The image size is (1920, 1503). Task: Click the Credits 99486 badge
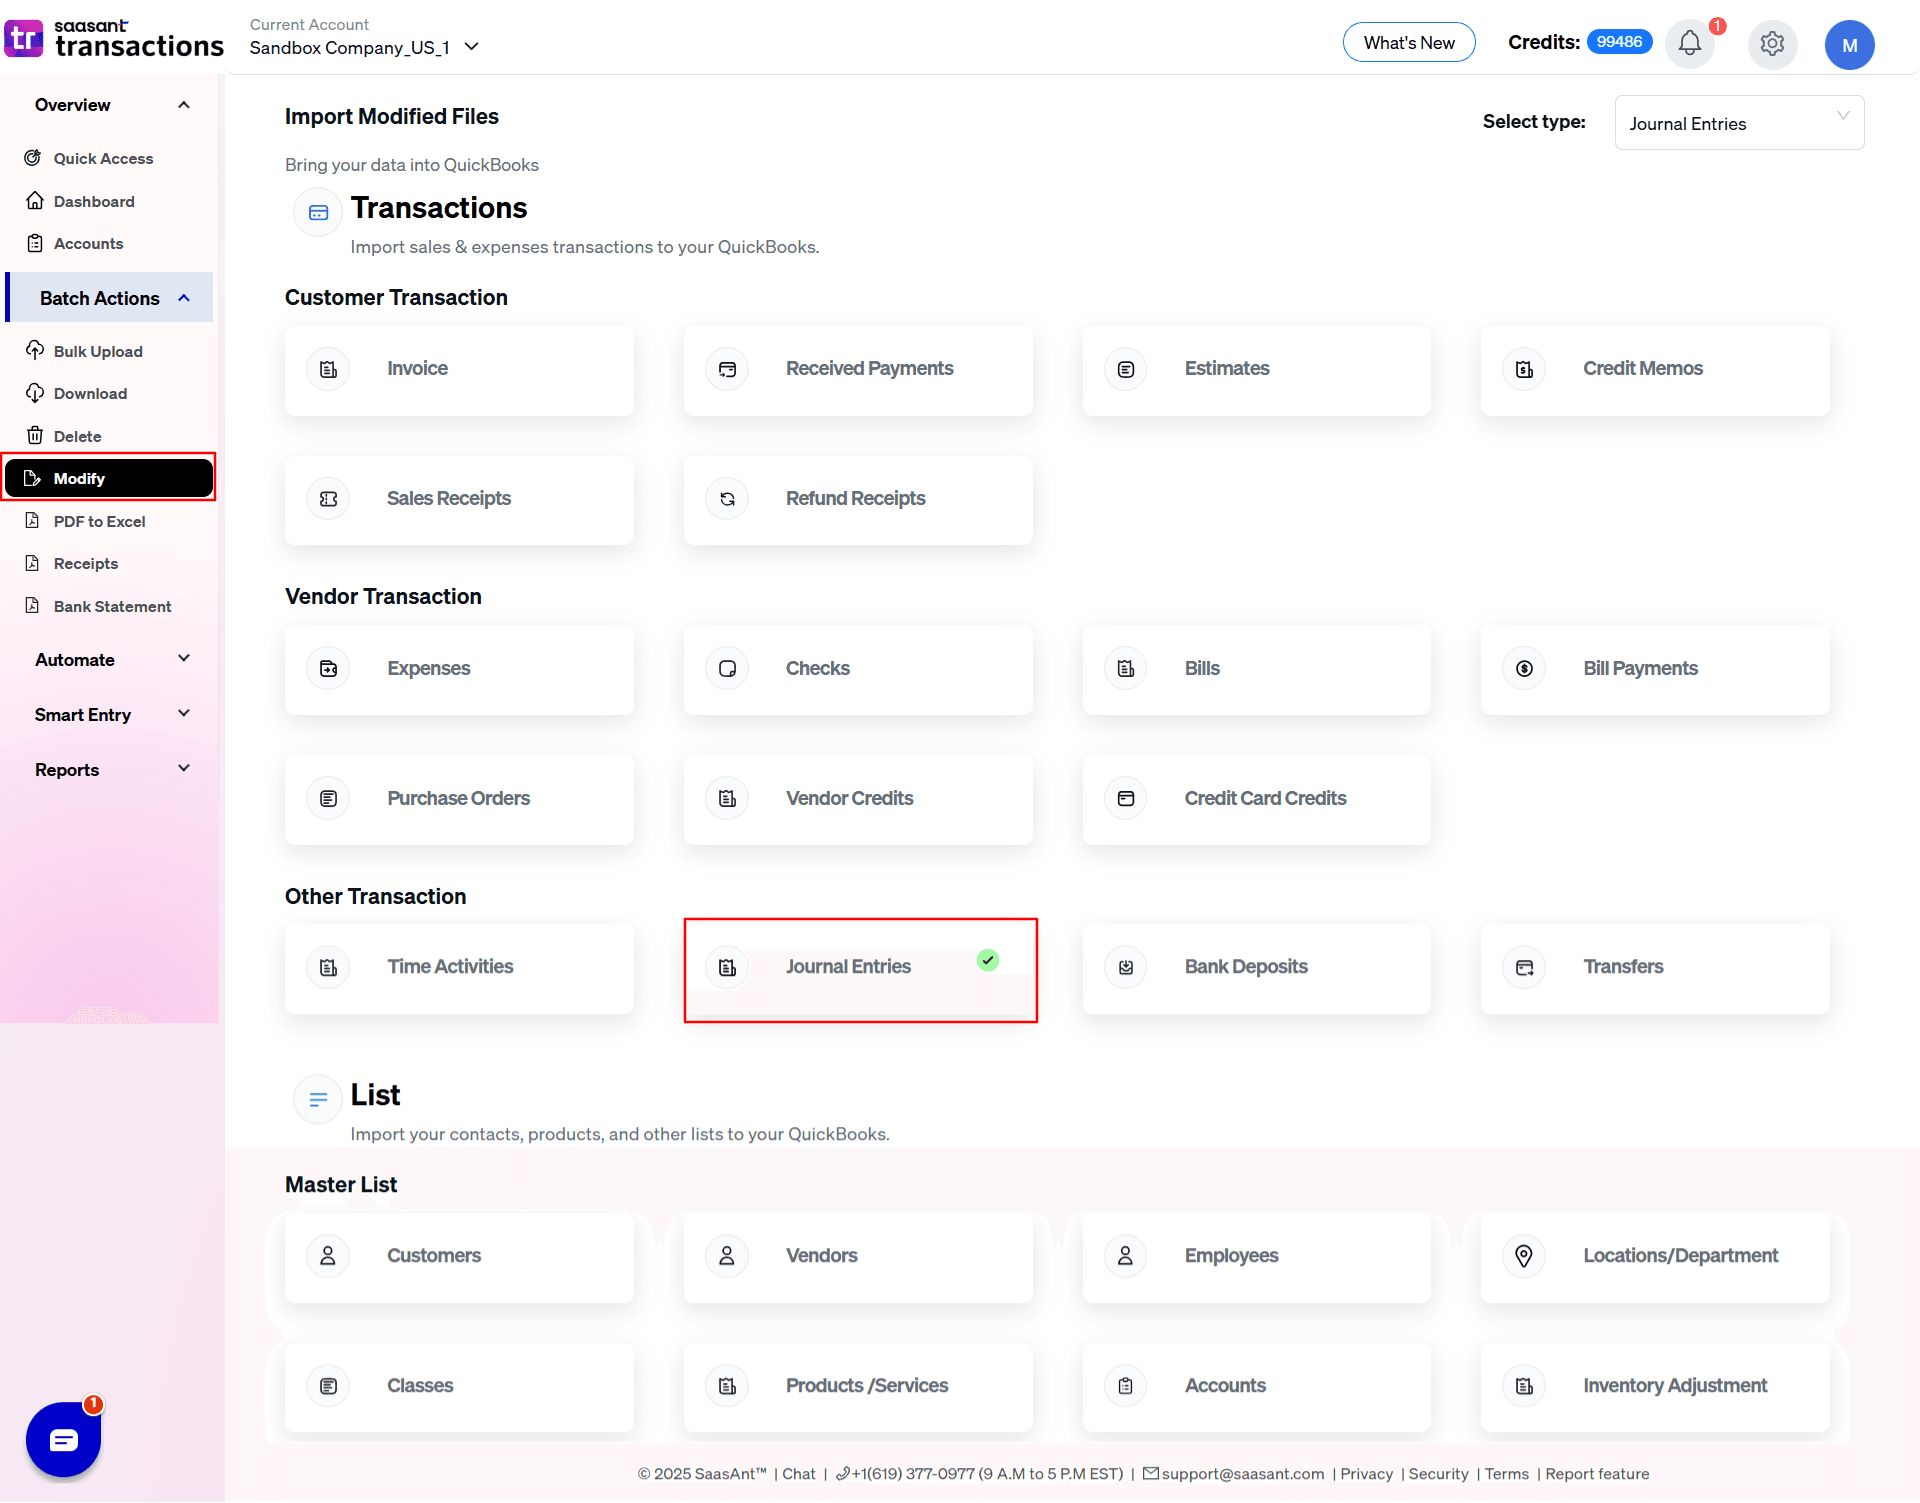(x=1619, y=42)
